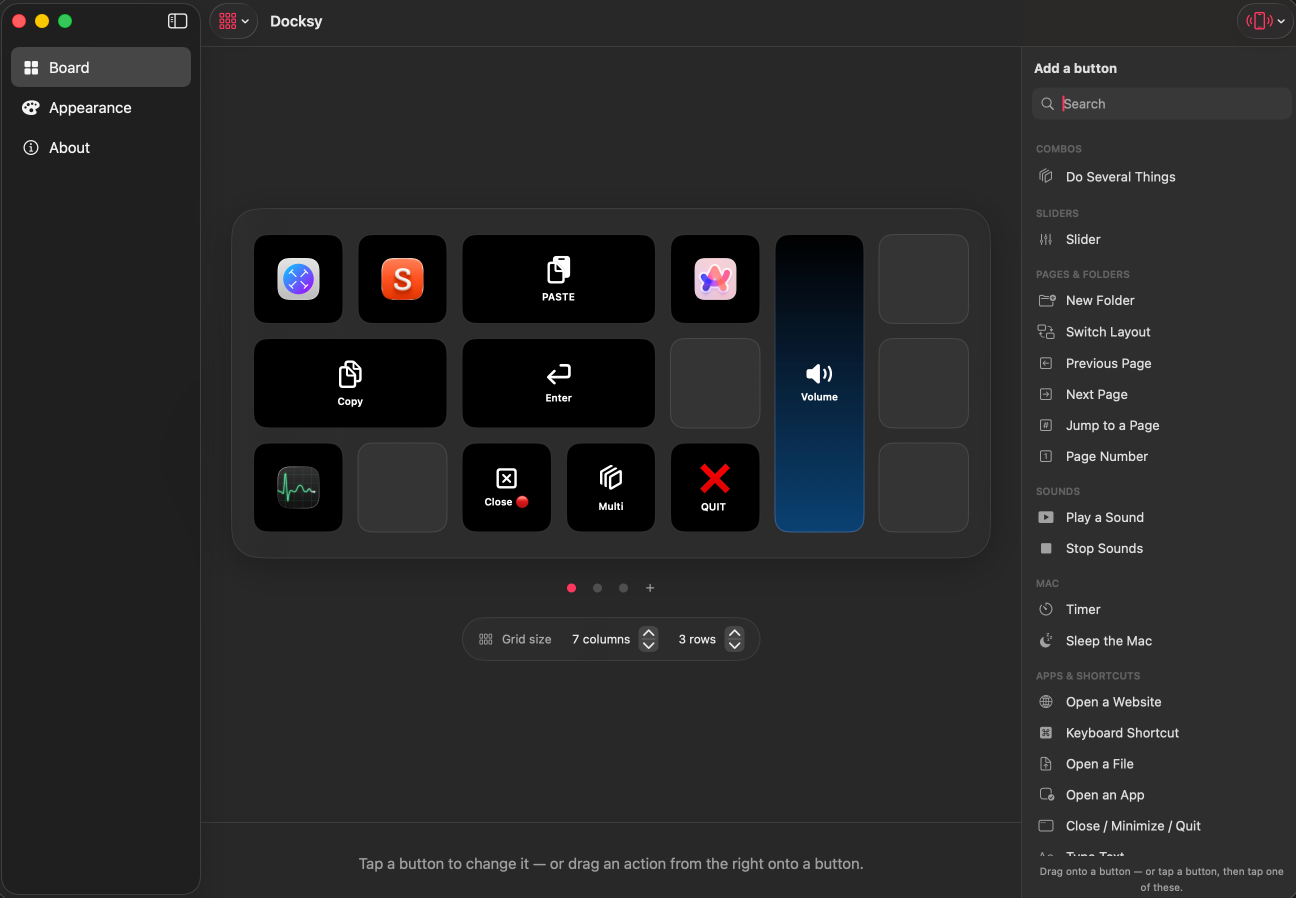Click the Search field in Add a button
1296x898 pixels.
click(x=1162, y=104)
